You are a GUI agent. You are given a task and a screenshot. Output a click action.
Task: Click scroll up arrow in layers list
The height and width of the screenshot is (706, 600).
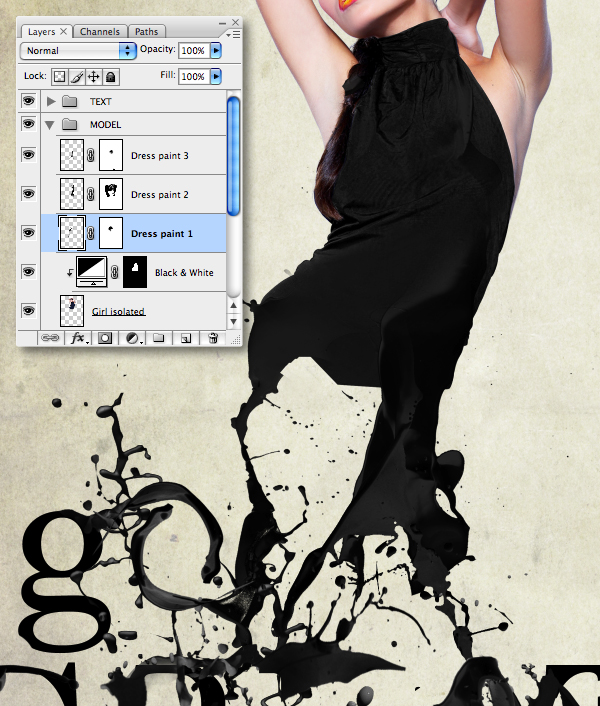point(234,305)
